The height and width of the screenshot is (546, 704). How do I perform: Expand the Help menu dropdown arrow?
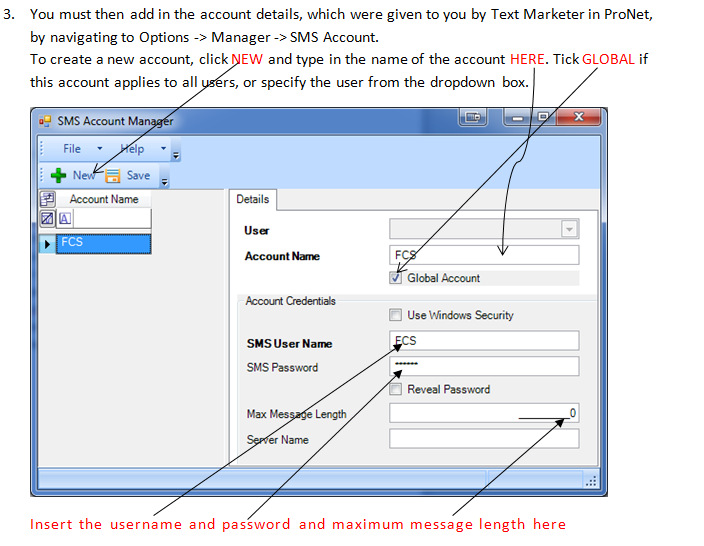pyautogui.click(x=163, y=149)
